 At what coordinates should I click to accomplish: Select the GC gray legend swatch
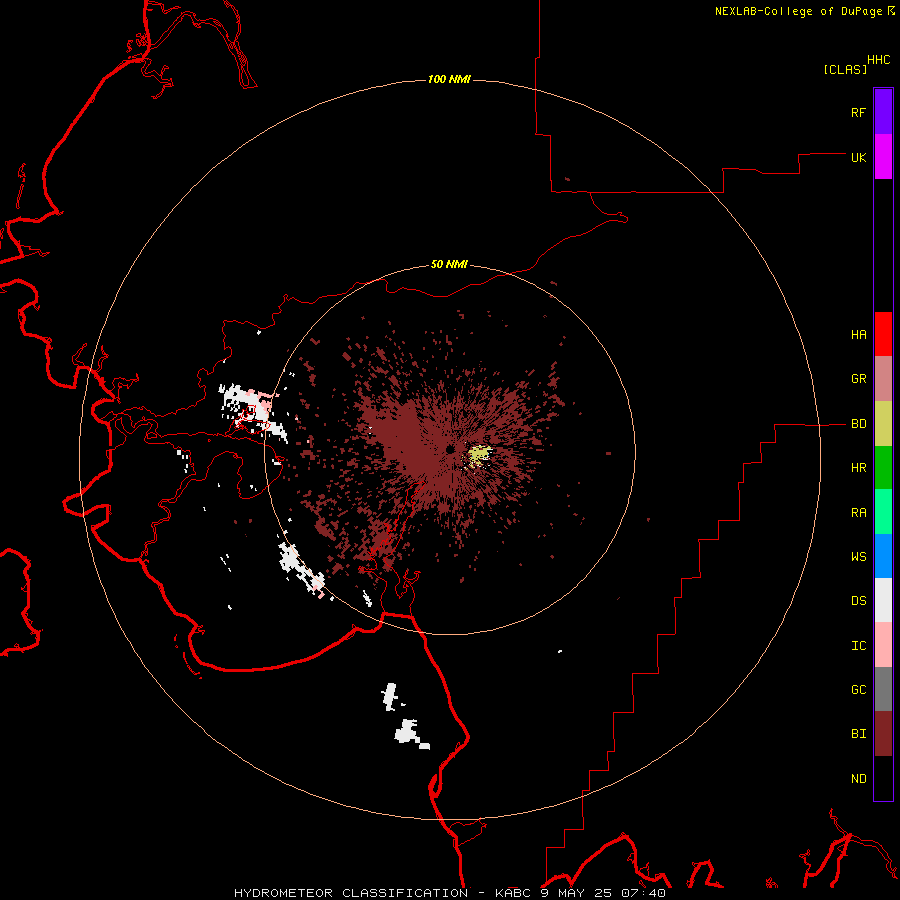883,689
